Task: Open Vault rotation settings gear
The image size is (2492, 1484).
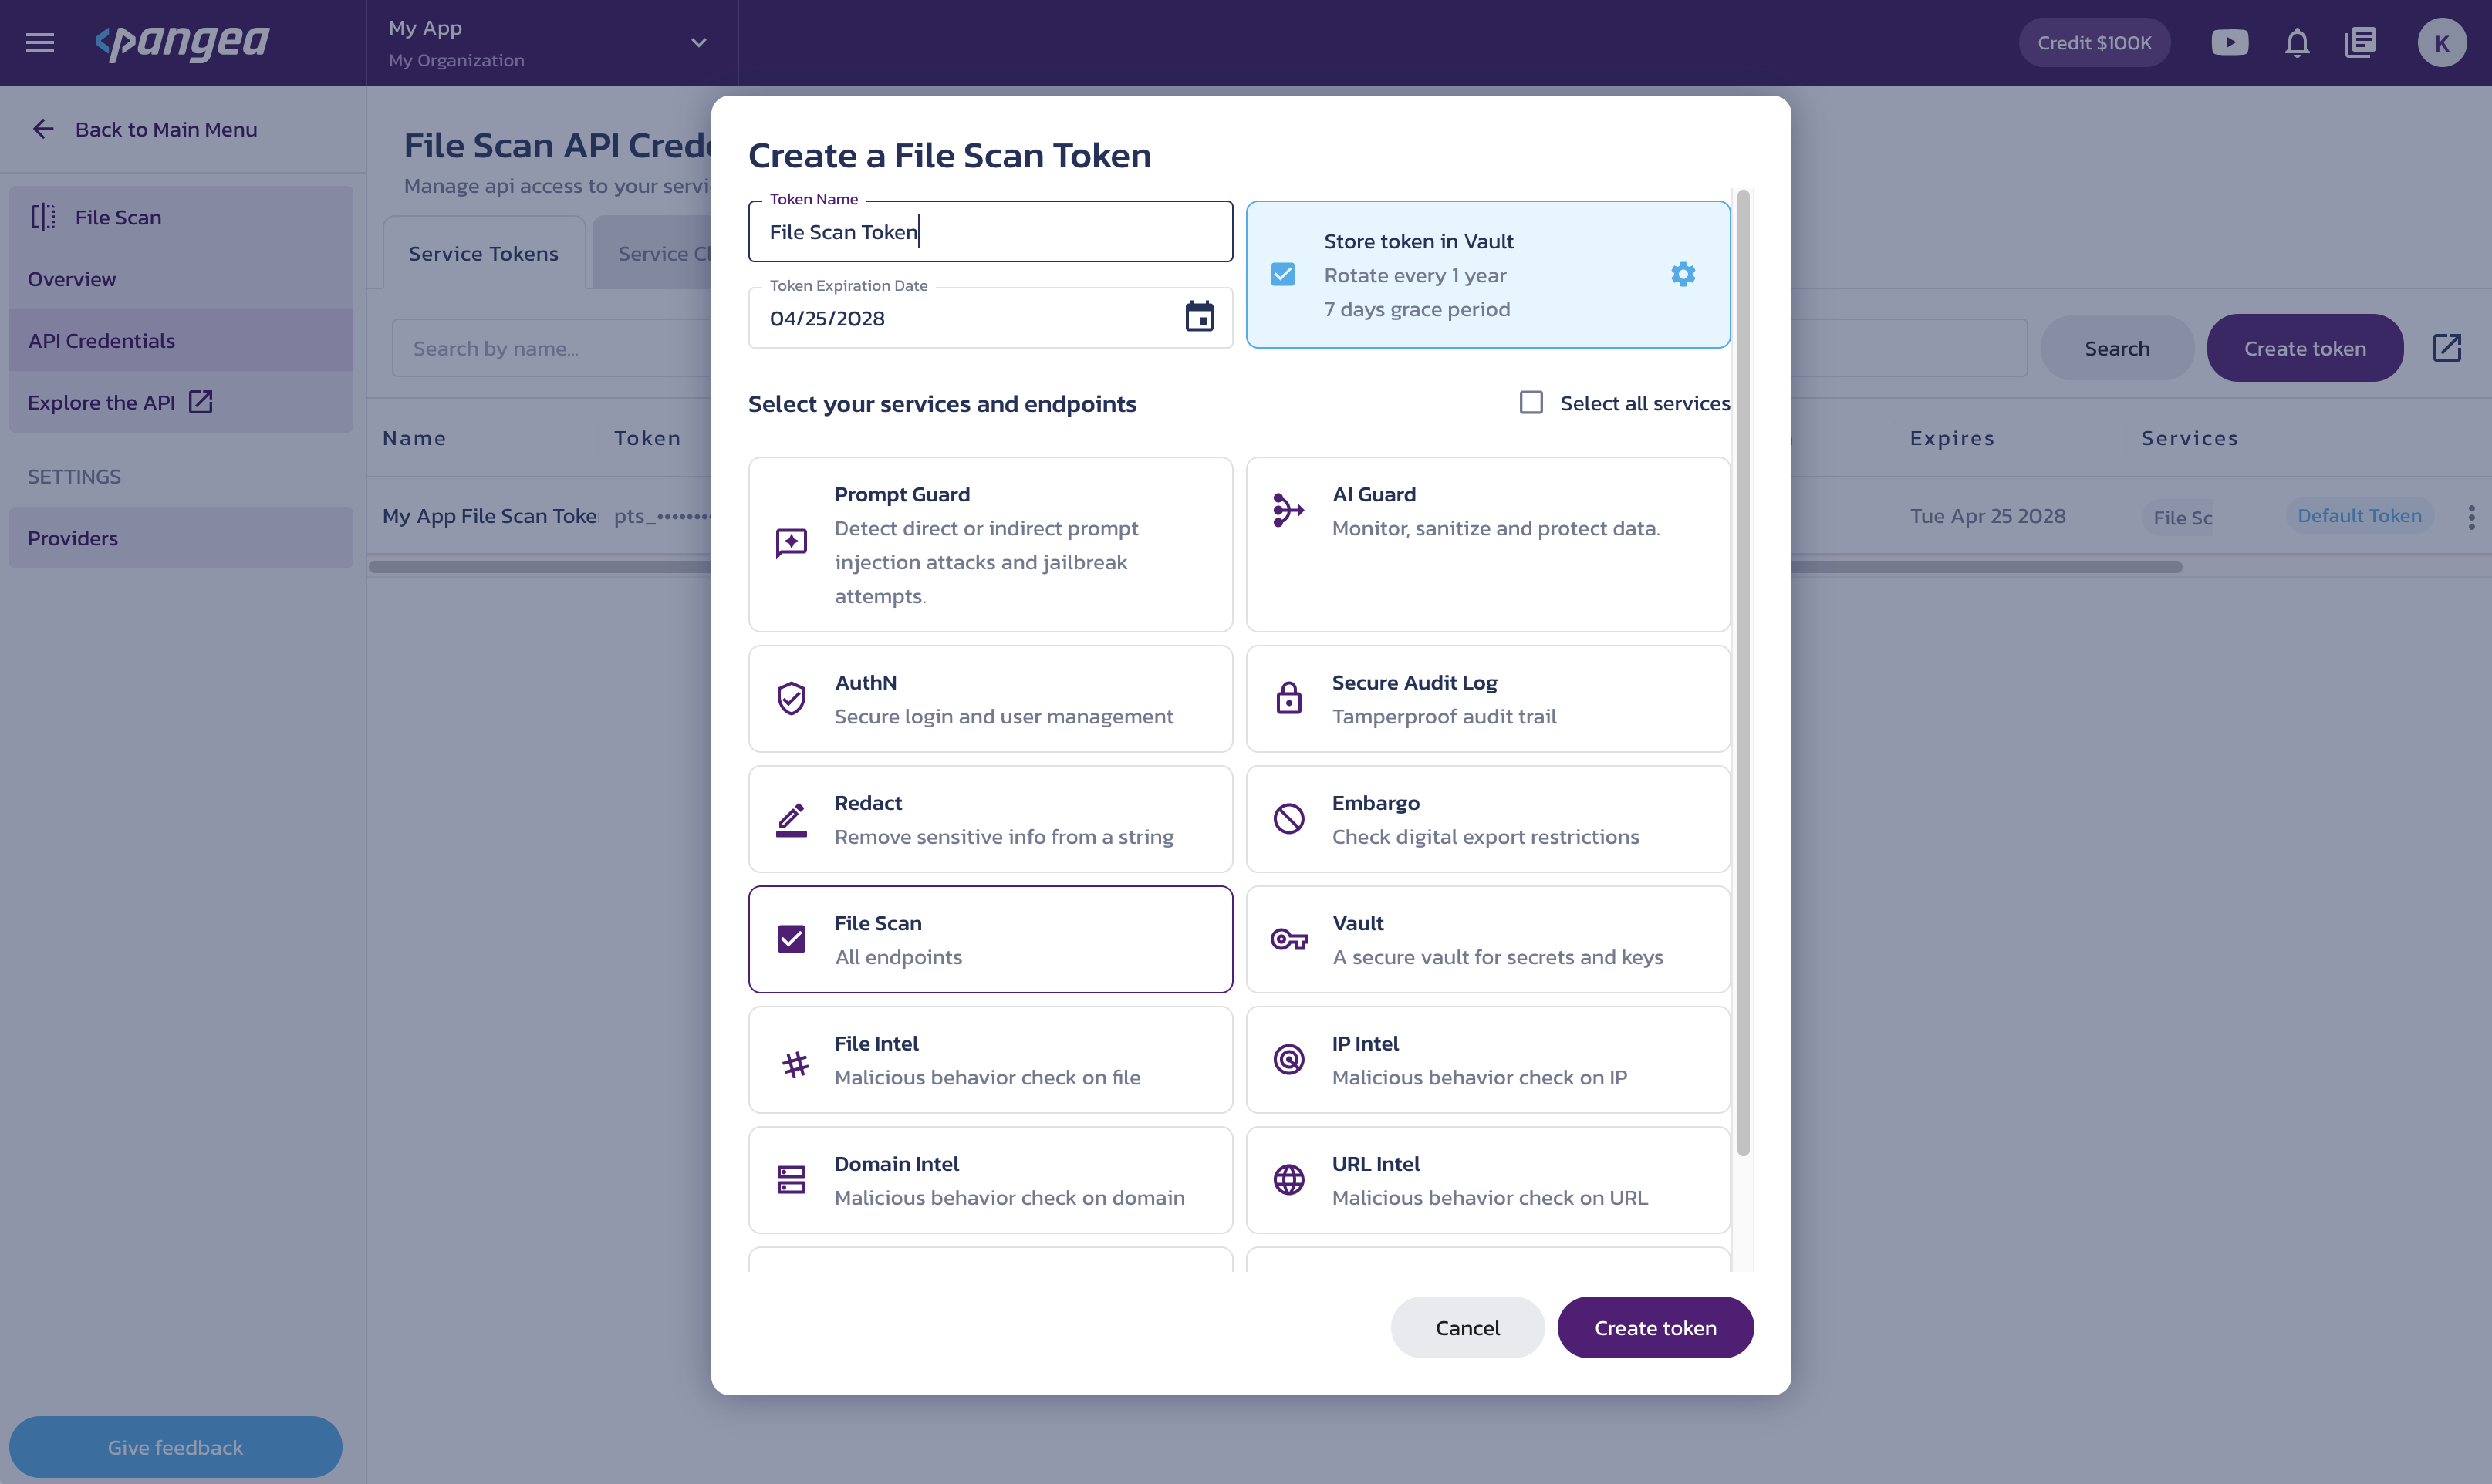Action: pyautogui.click(x=1683, y=274)
